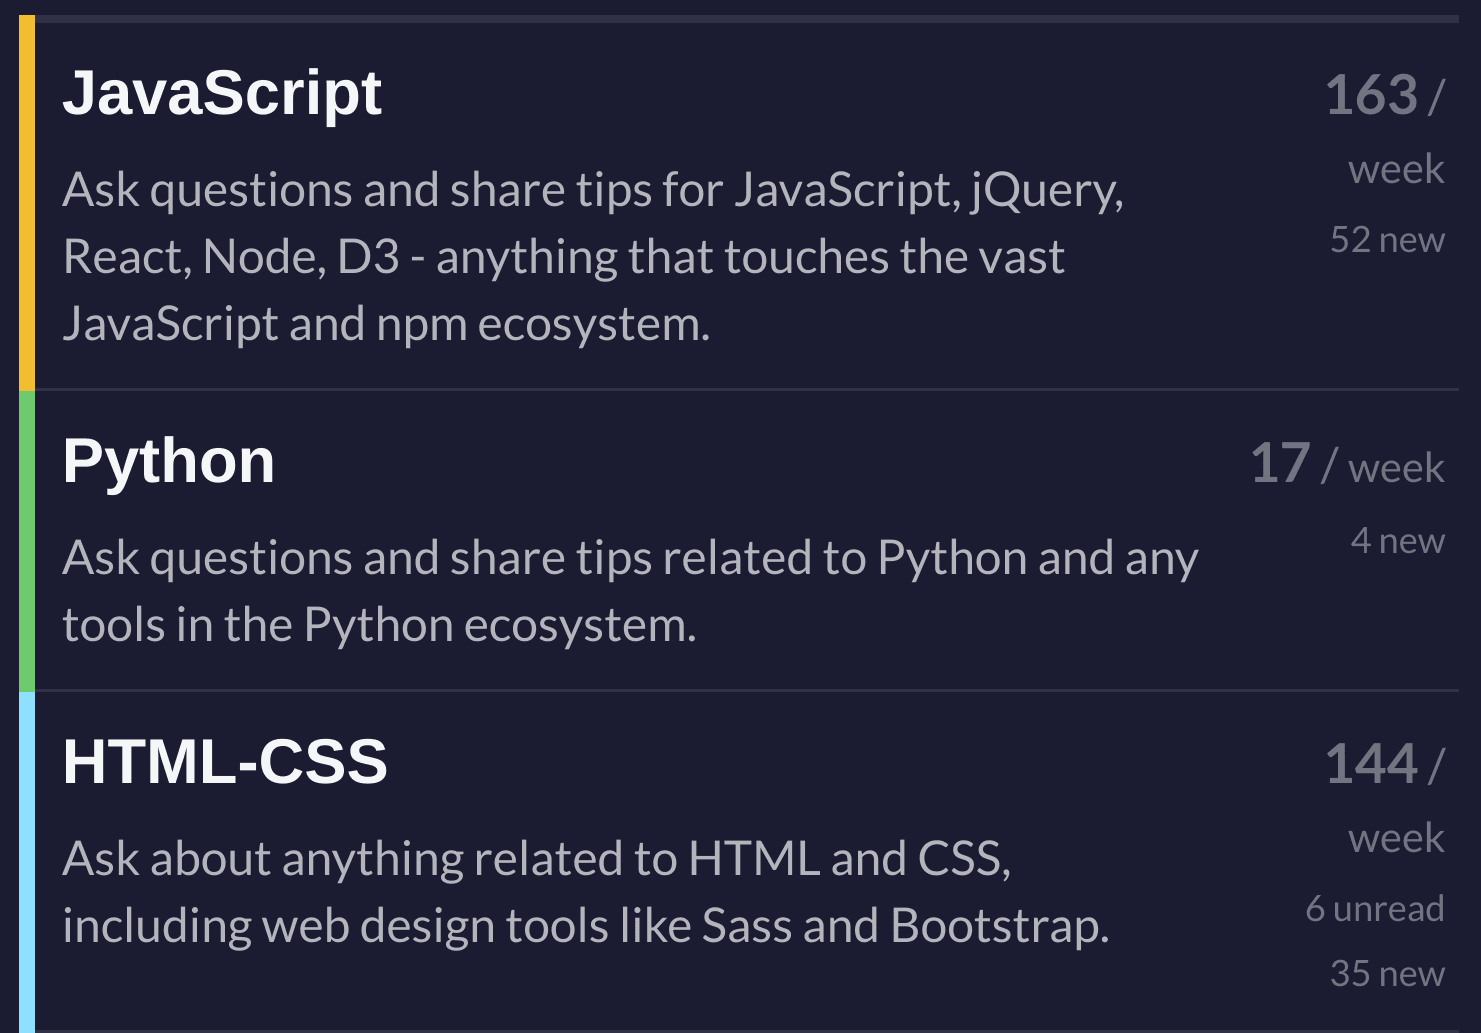Click the 163 topic count for JavaScript
1481x1033 pixels.
(1371, 96)
